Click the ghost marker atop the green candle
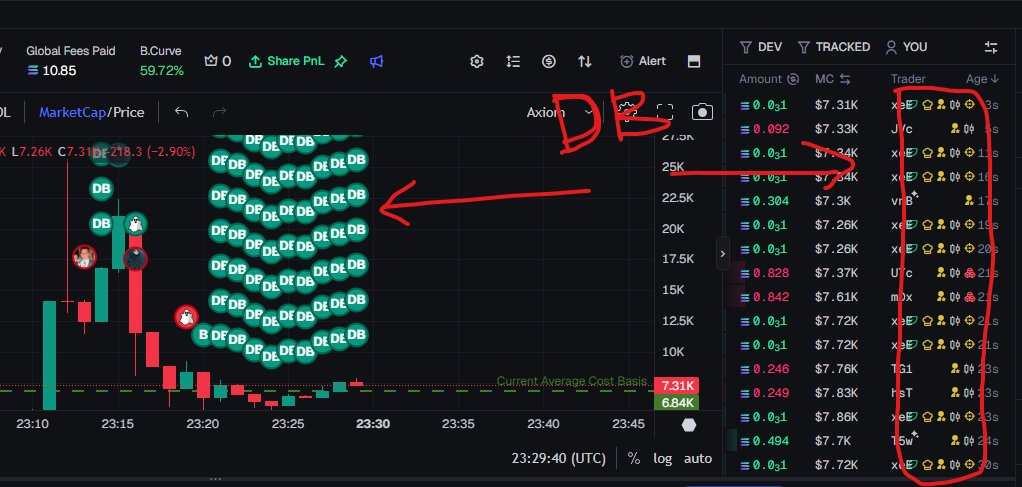 [135, 224]
